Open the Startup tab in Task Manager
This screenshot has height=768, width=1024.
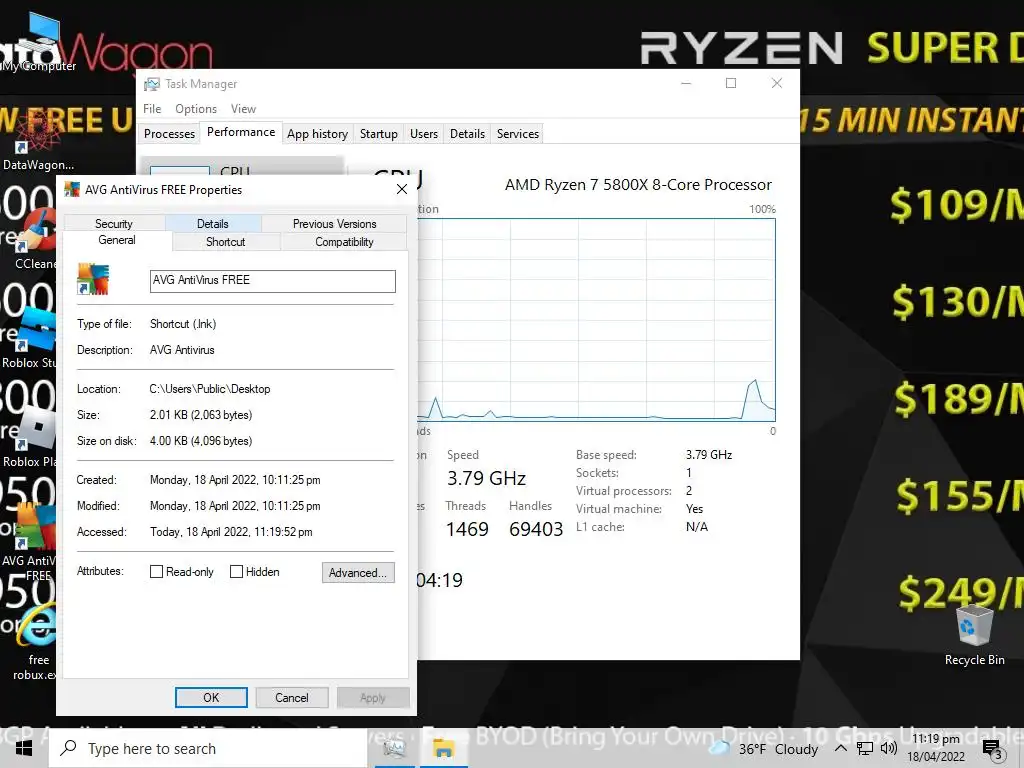(379, 134)
